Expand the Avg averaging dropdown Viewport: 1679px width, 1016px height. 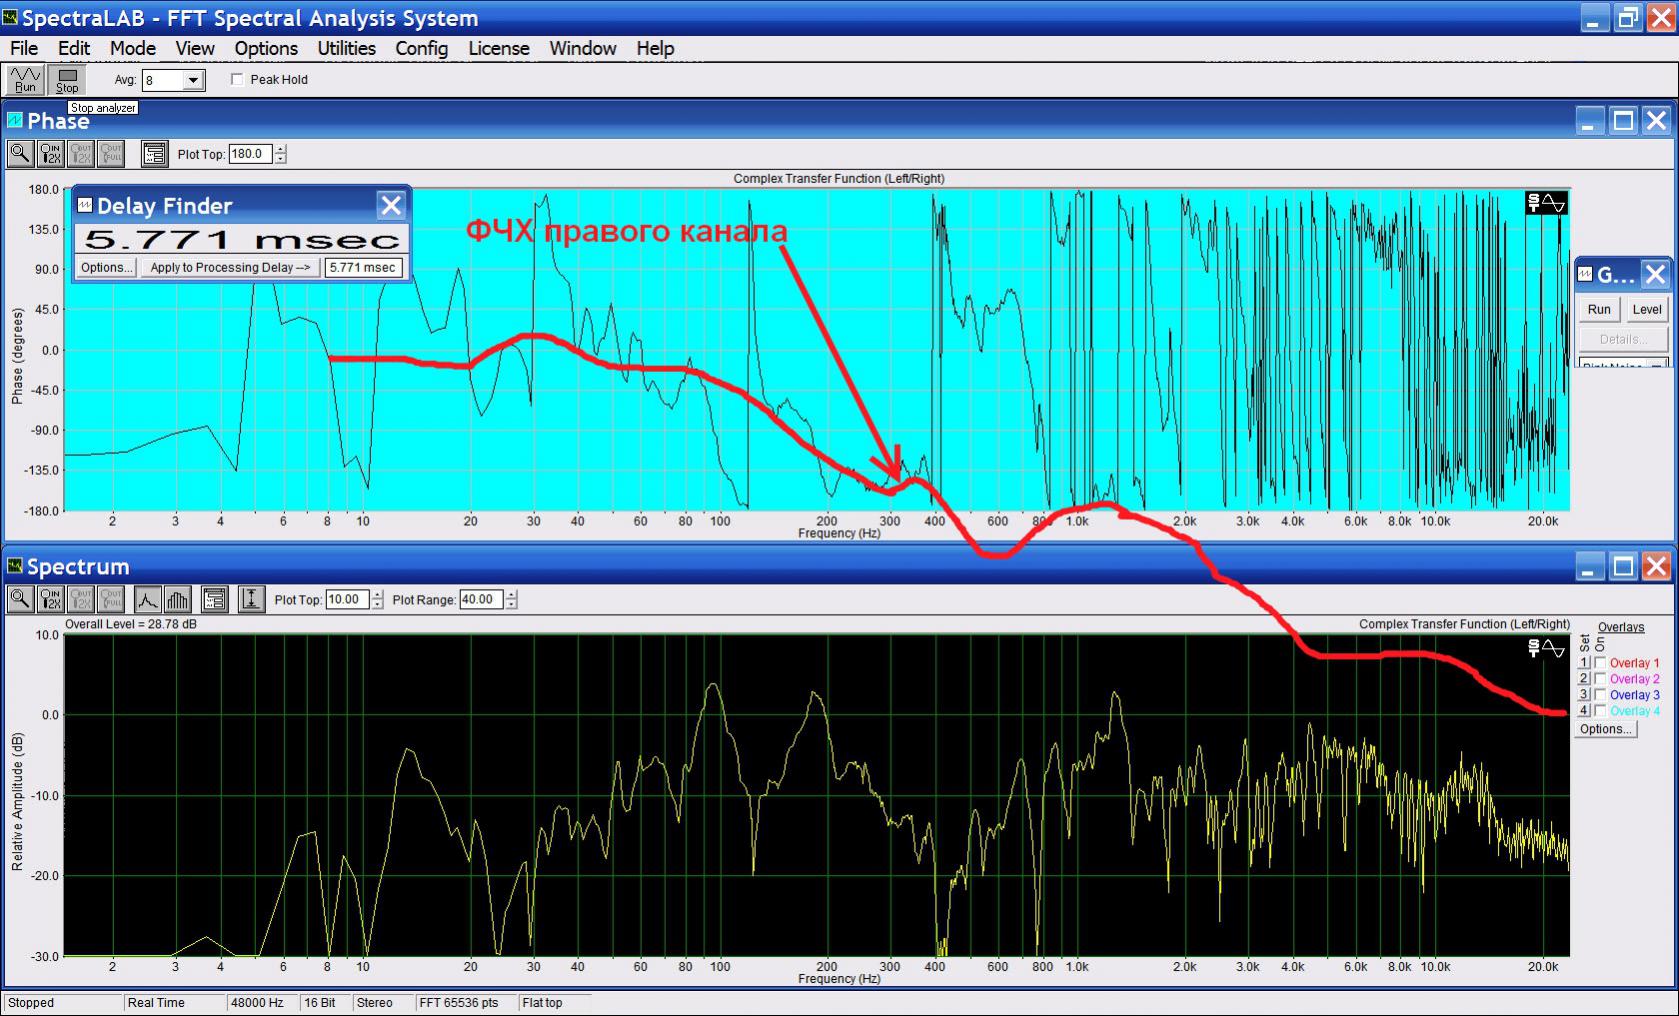[194, 80]
